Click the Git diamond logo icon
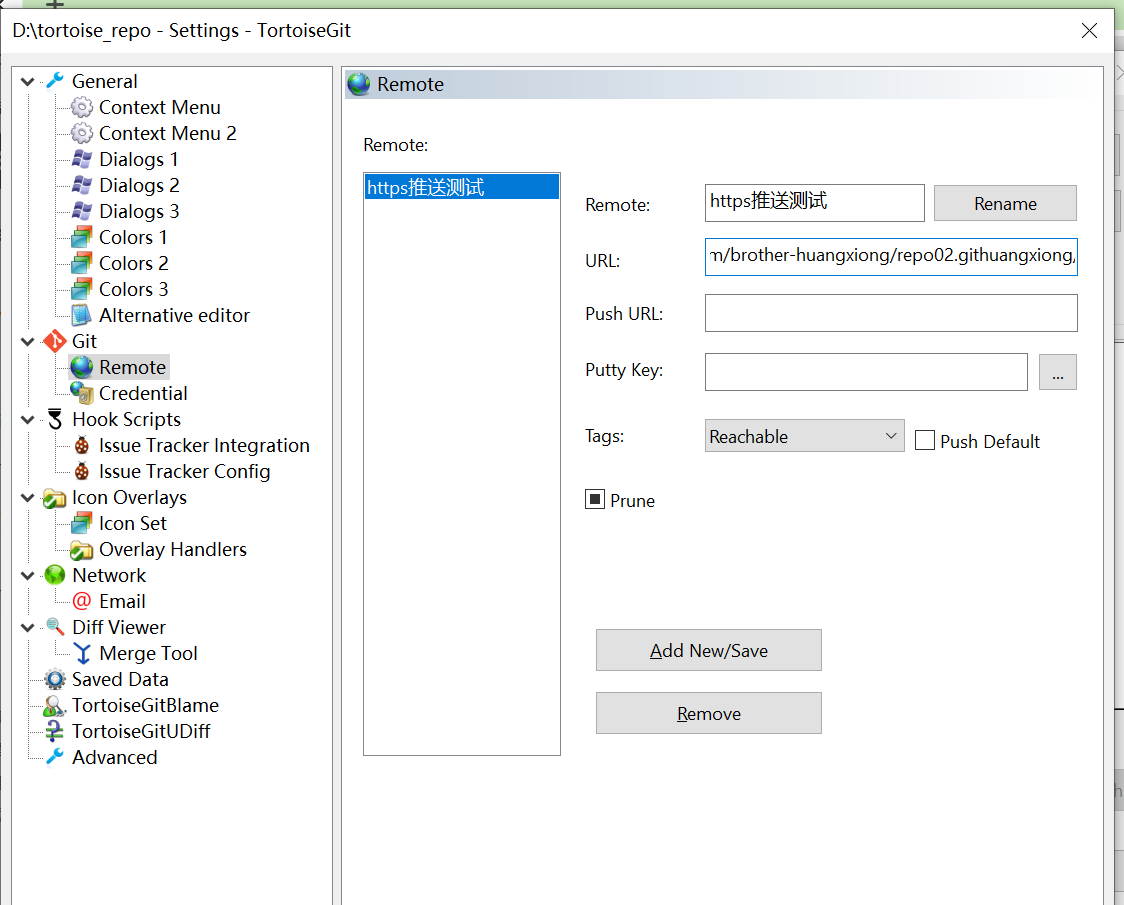Screen dimensions: 1124x905 (x=55, y=341)
